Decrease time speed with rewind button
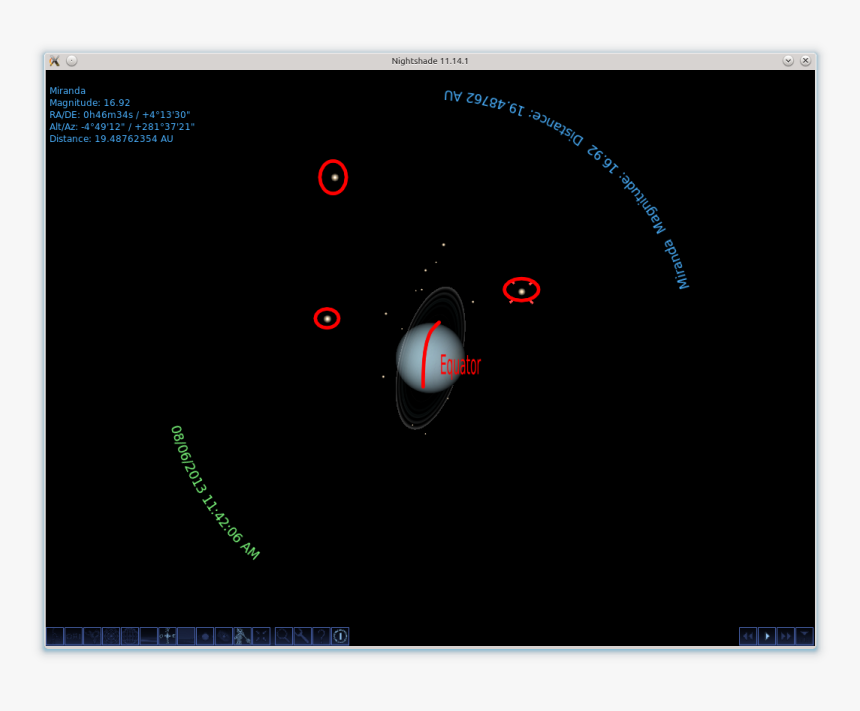 [748, 635]
